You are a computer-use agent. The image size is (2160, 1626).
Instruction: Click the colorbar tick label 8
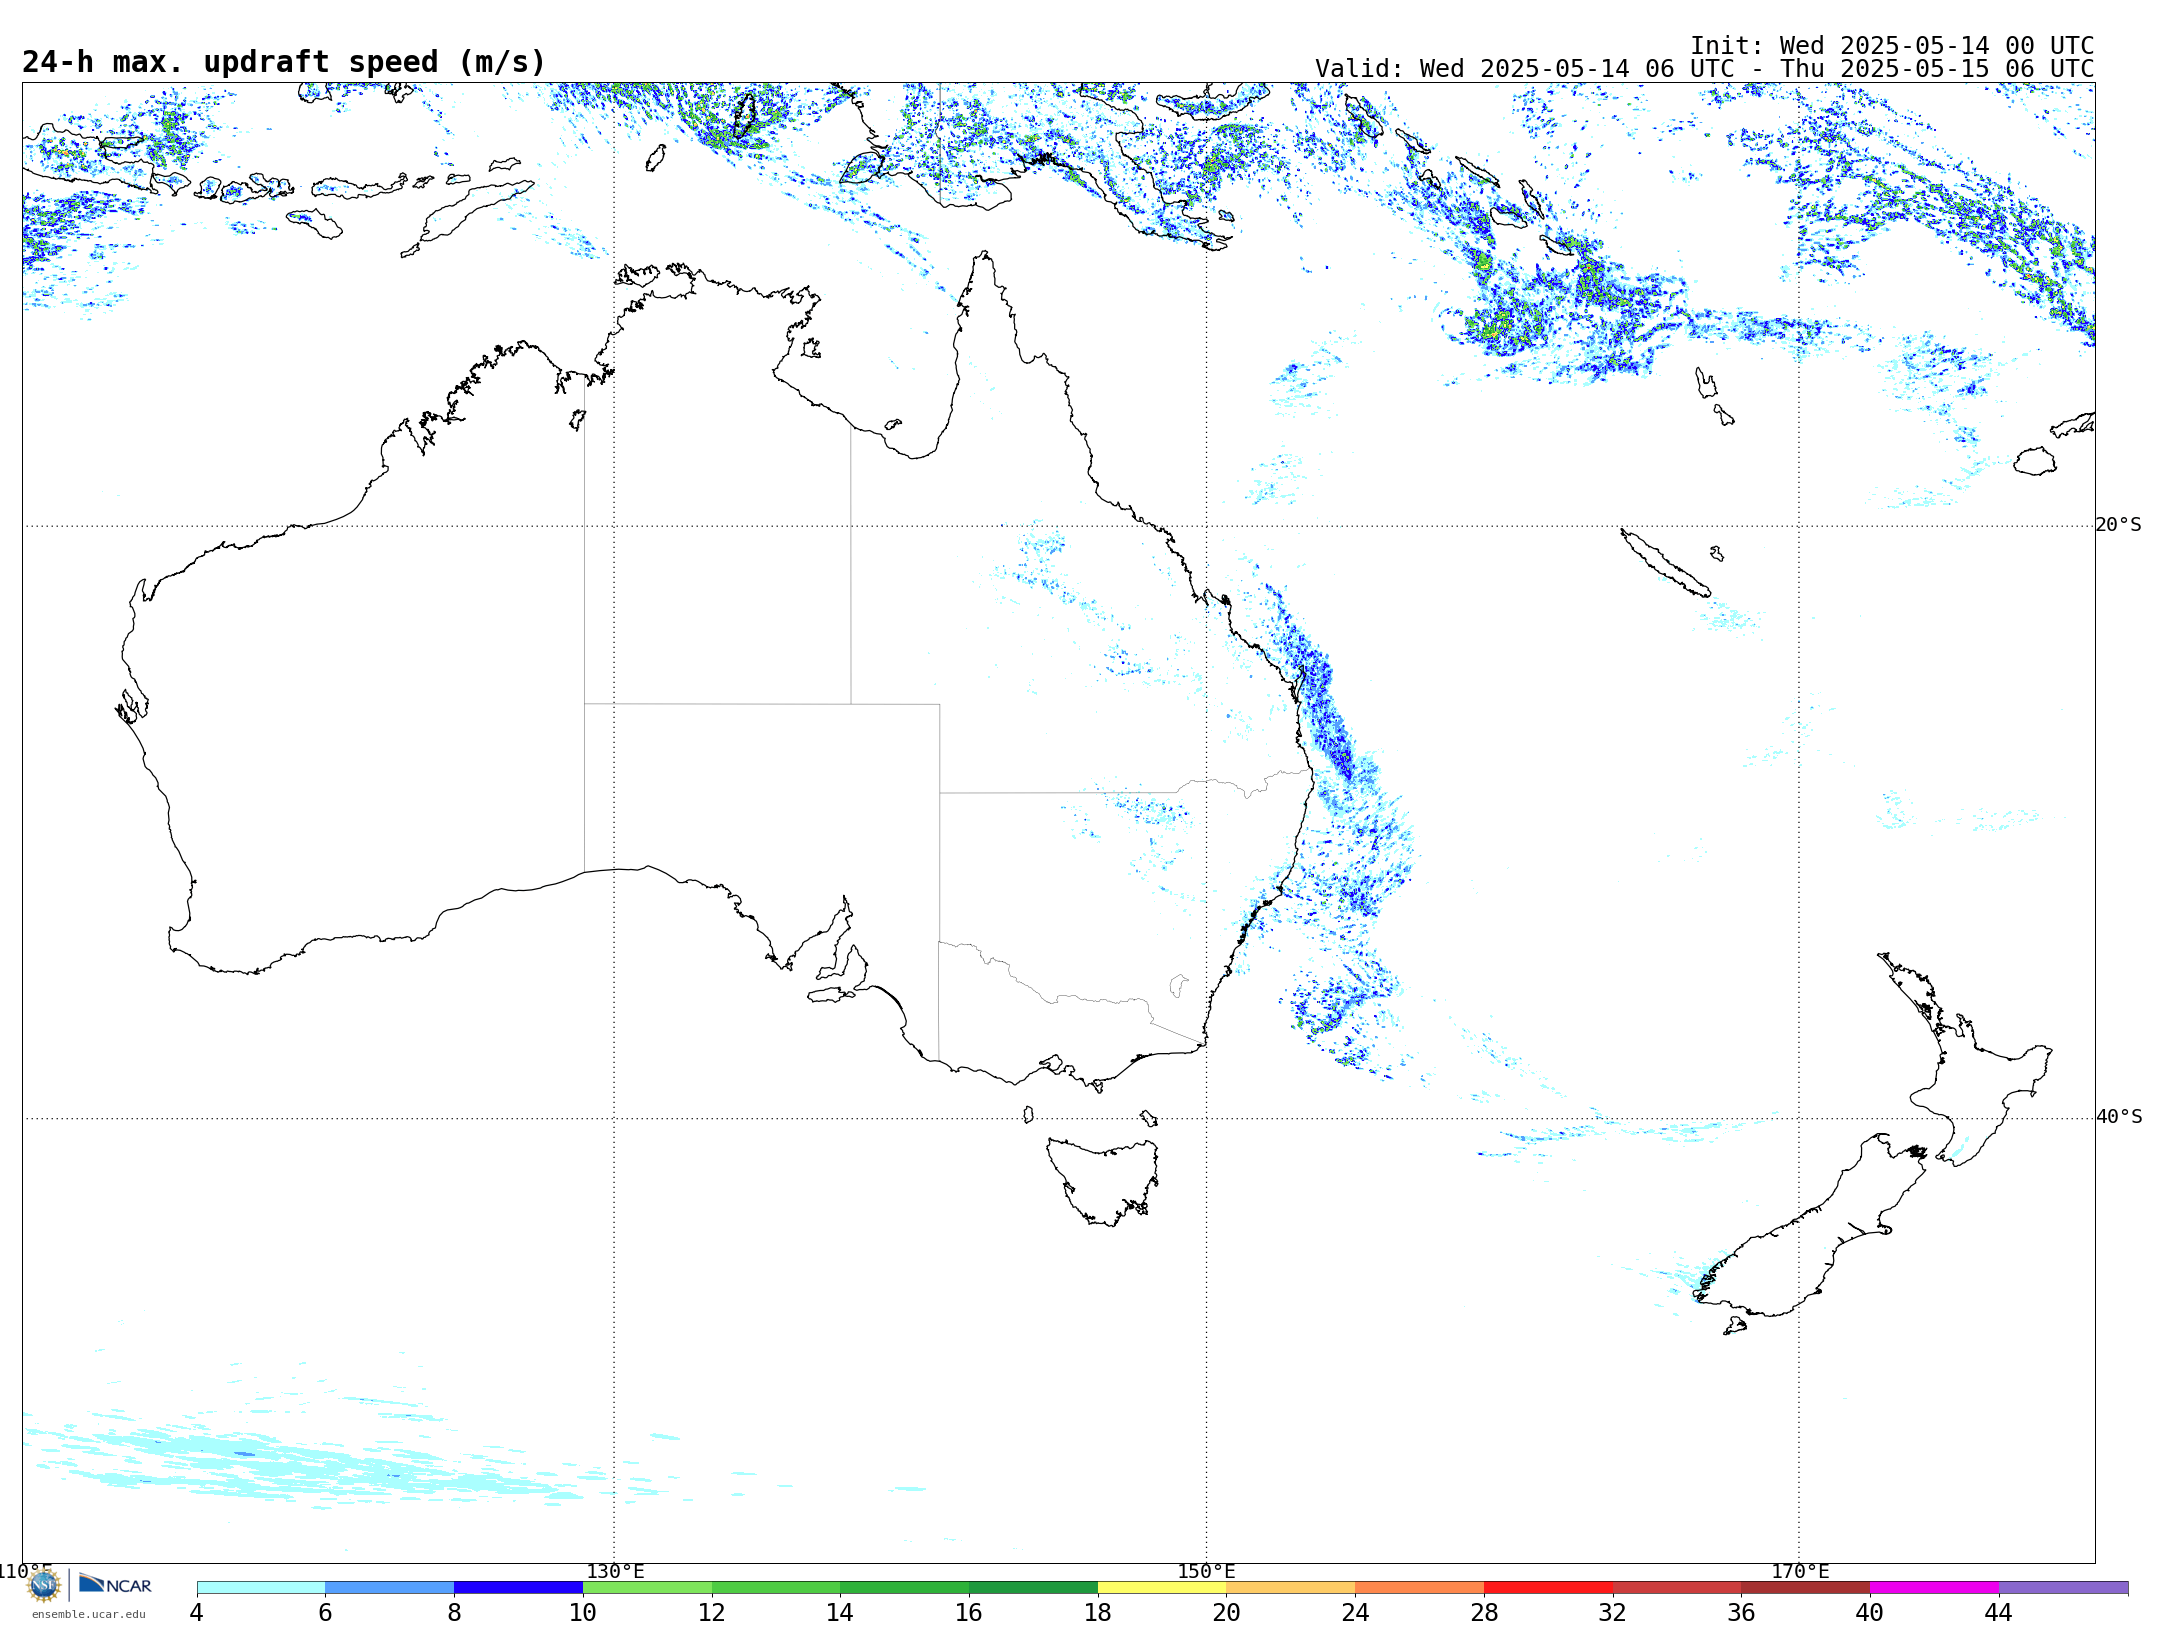coord(454,1612)
